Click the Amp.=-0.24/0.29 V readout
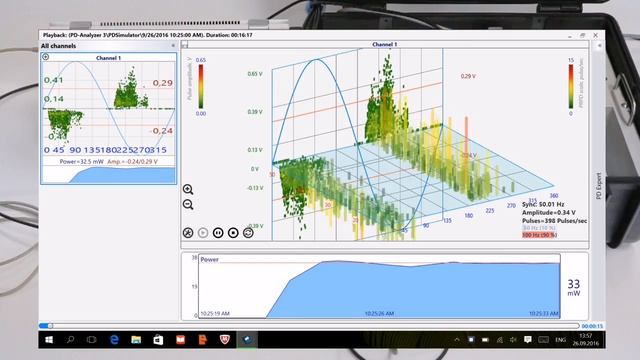Image resolution: width=640 pixels, height=360 pixels. coord(132,162)
